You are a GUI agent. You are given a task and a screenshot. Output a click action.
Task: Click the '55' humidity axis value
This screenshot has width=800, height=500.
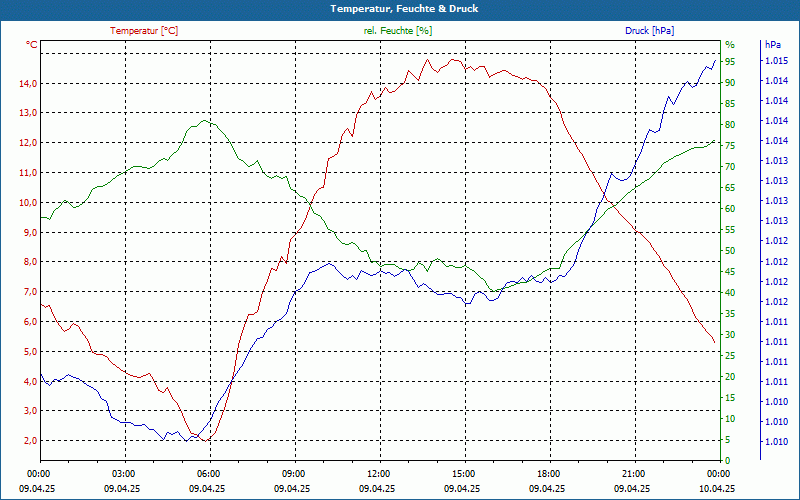pyautogui.click(x=730, y=230)
